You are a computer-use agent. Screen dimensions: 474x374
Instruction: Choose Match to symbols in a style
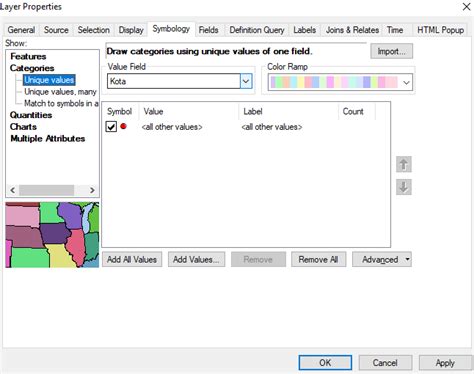click(61, 103)
